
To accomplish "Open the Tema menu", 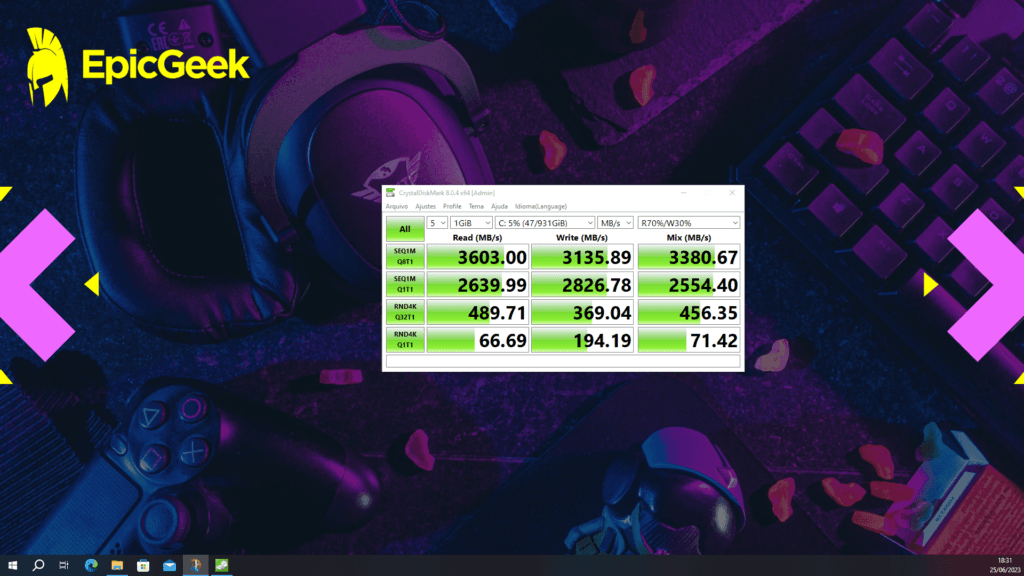I will click(475, 205).
